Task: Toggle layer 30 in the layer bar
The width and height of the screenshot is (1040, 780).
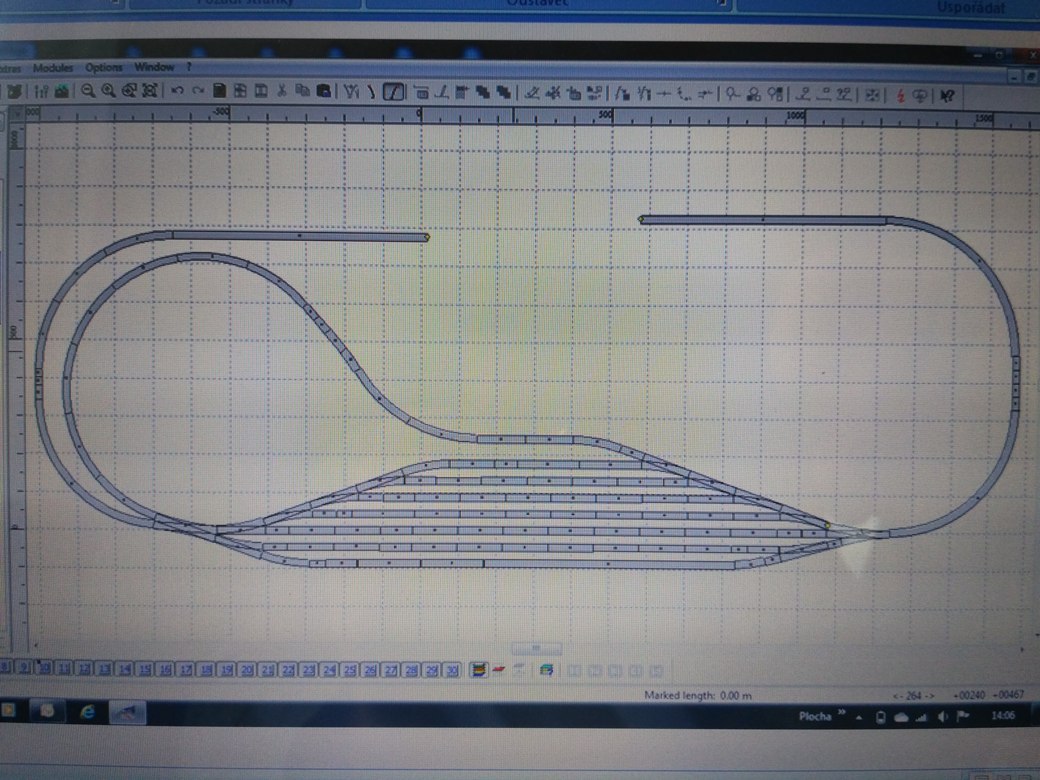Action: coord(452,670)
